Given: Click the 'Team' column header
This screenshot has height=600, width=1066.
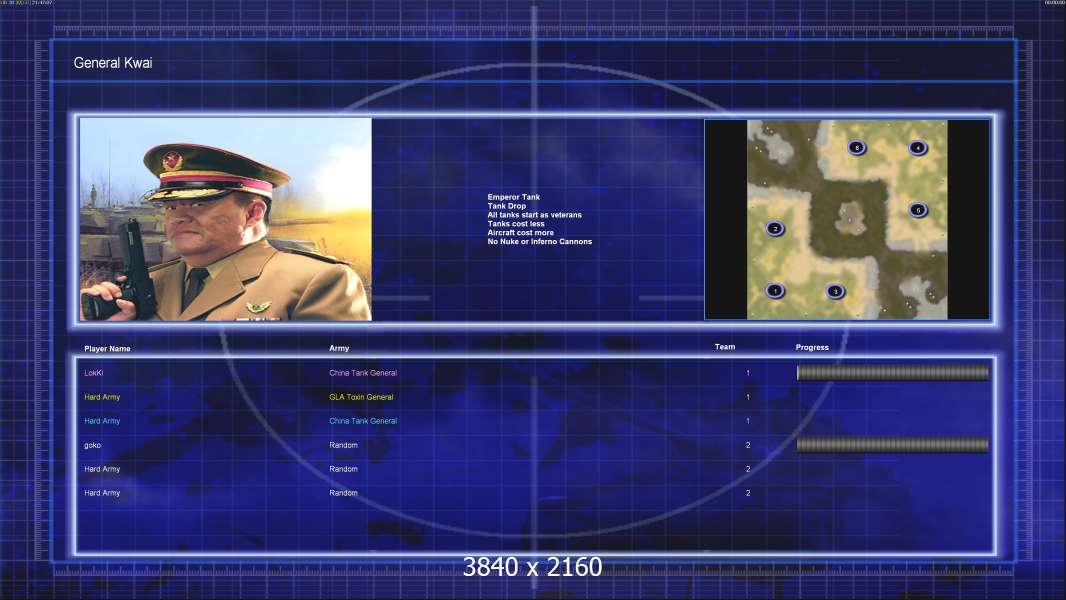Looking at the screenshot, I should 725,347.
